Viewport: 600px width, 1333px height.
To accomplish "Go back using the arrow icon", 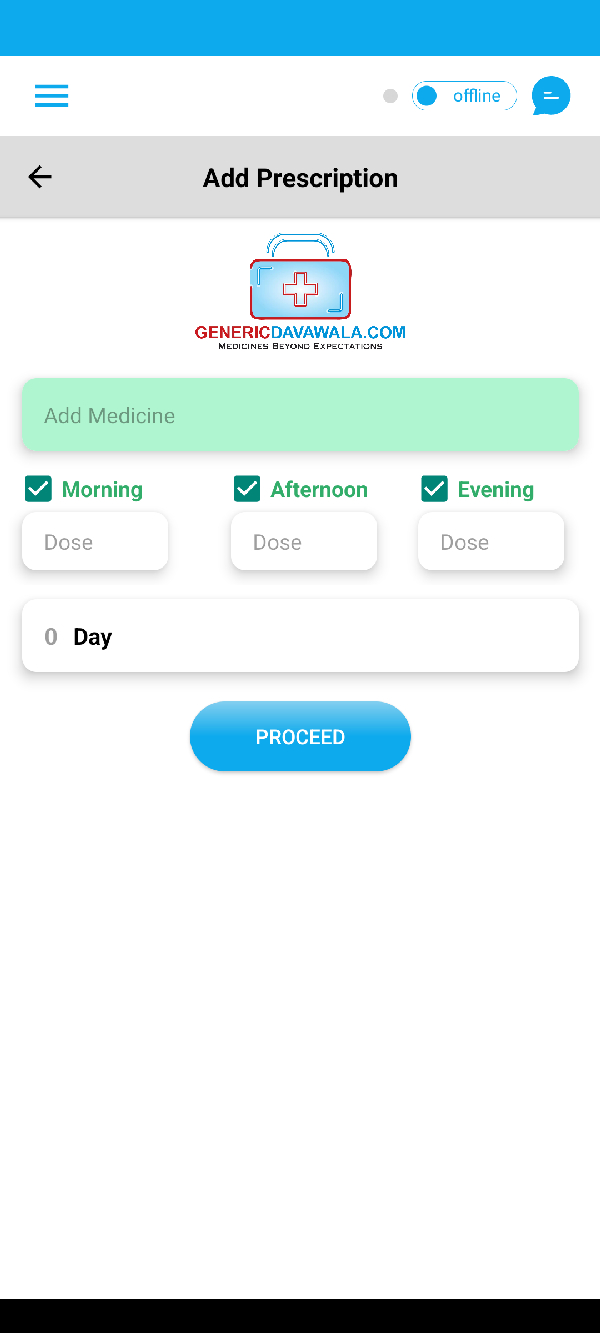I will (x=40, y=177).
